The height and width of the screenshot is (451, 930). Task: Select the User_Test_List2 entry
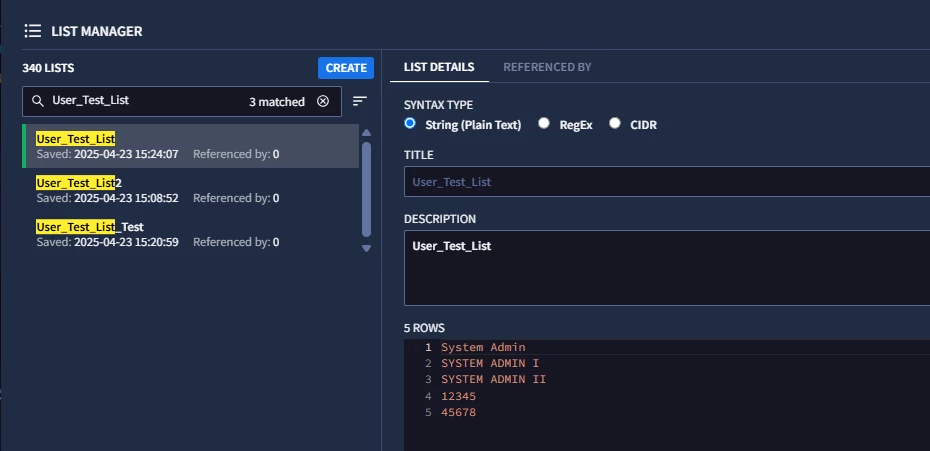click(x=190, y=190)
